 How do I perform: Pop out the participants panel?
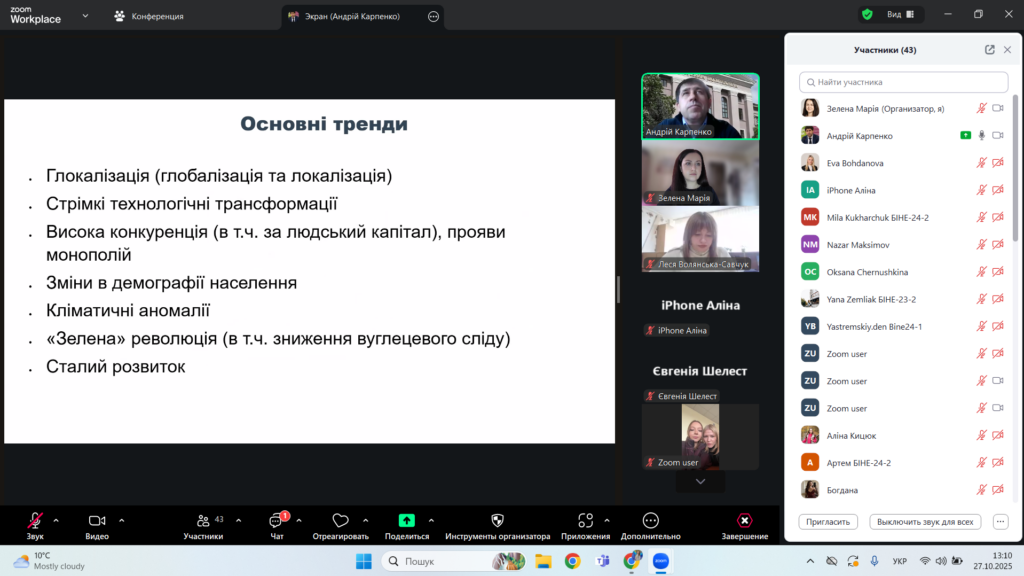[989, 50]
